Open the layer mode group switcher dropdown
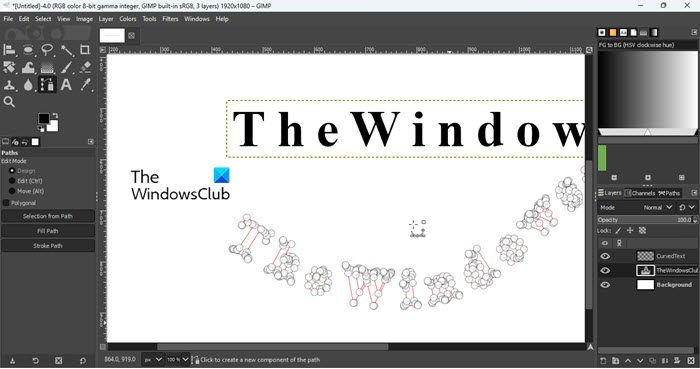700x369 pixels. pyautogui.click(x=687, y=207)
